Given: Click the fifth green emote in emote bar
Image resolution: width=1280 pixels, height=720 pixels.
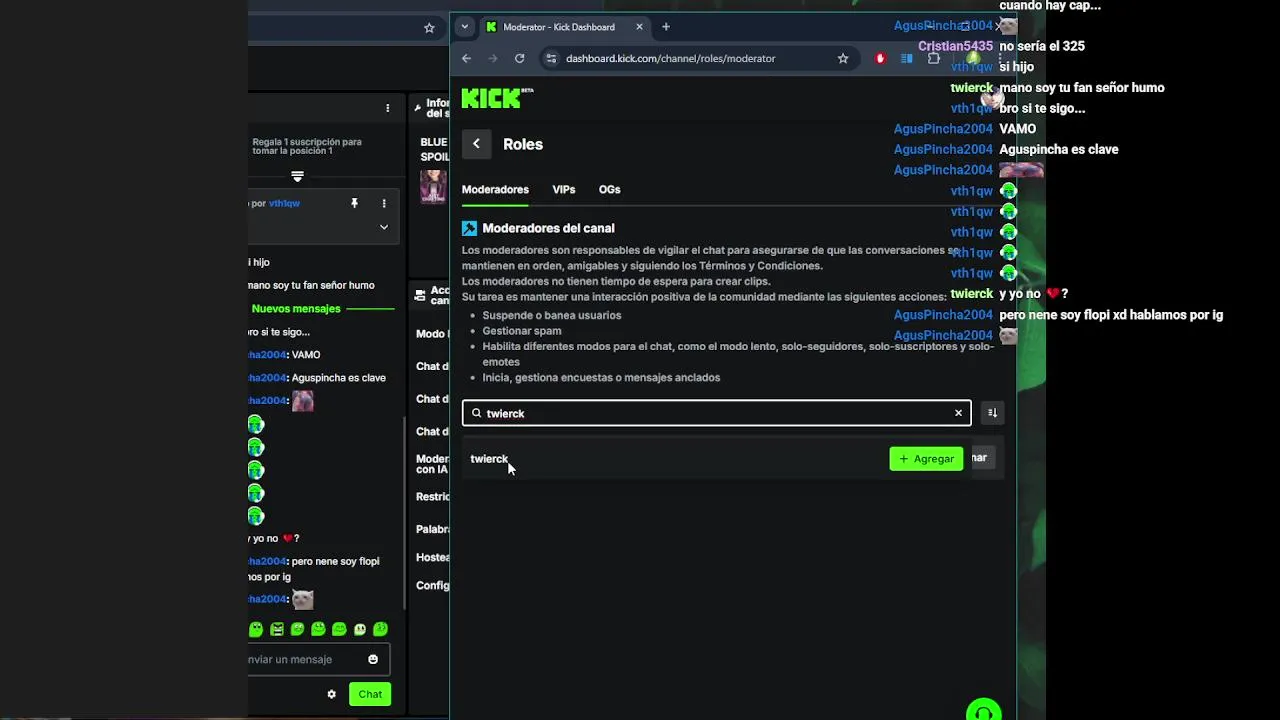Looking at the screenshot, I should tap(339, 629).
